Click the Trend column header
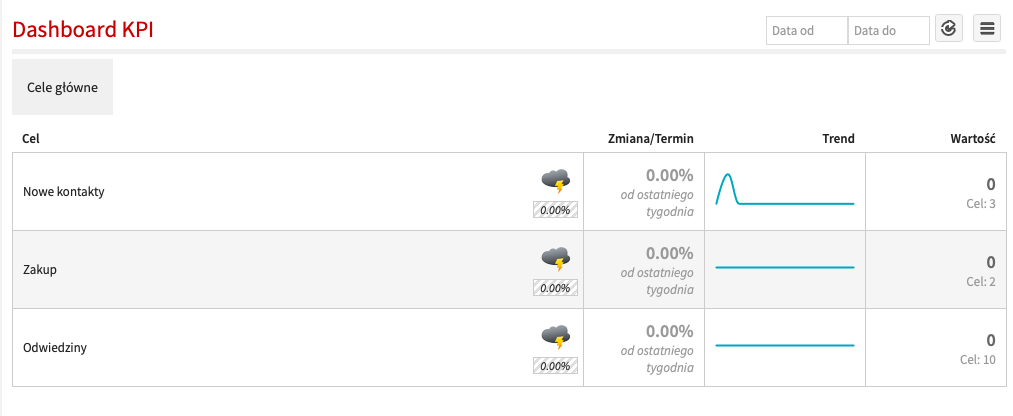1013x416 pixels. click(838, 139)
